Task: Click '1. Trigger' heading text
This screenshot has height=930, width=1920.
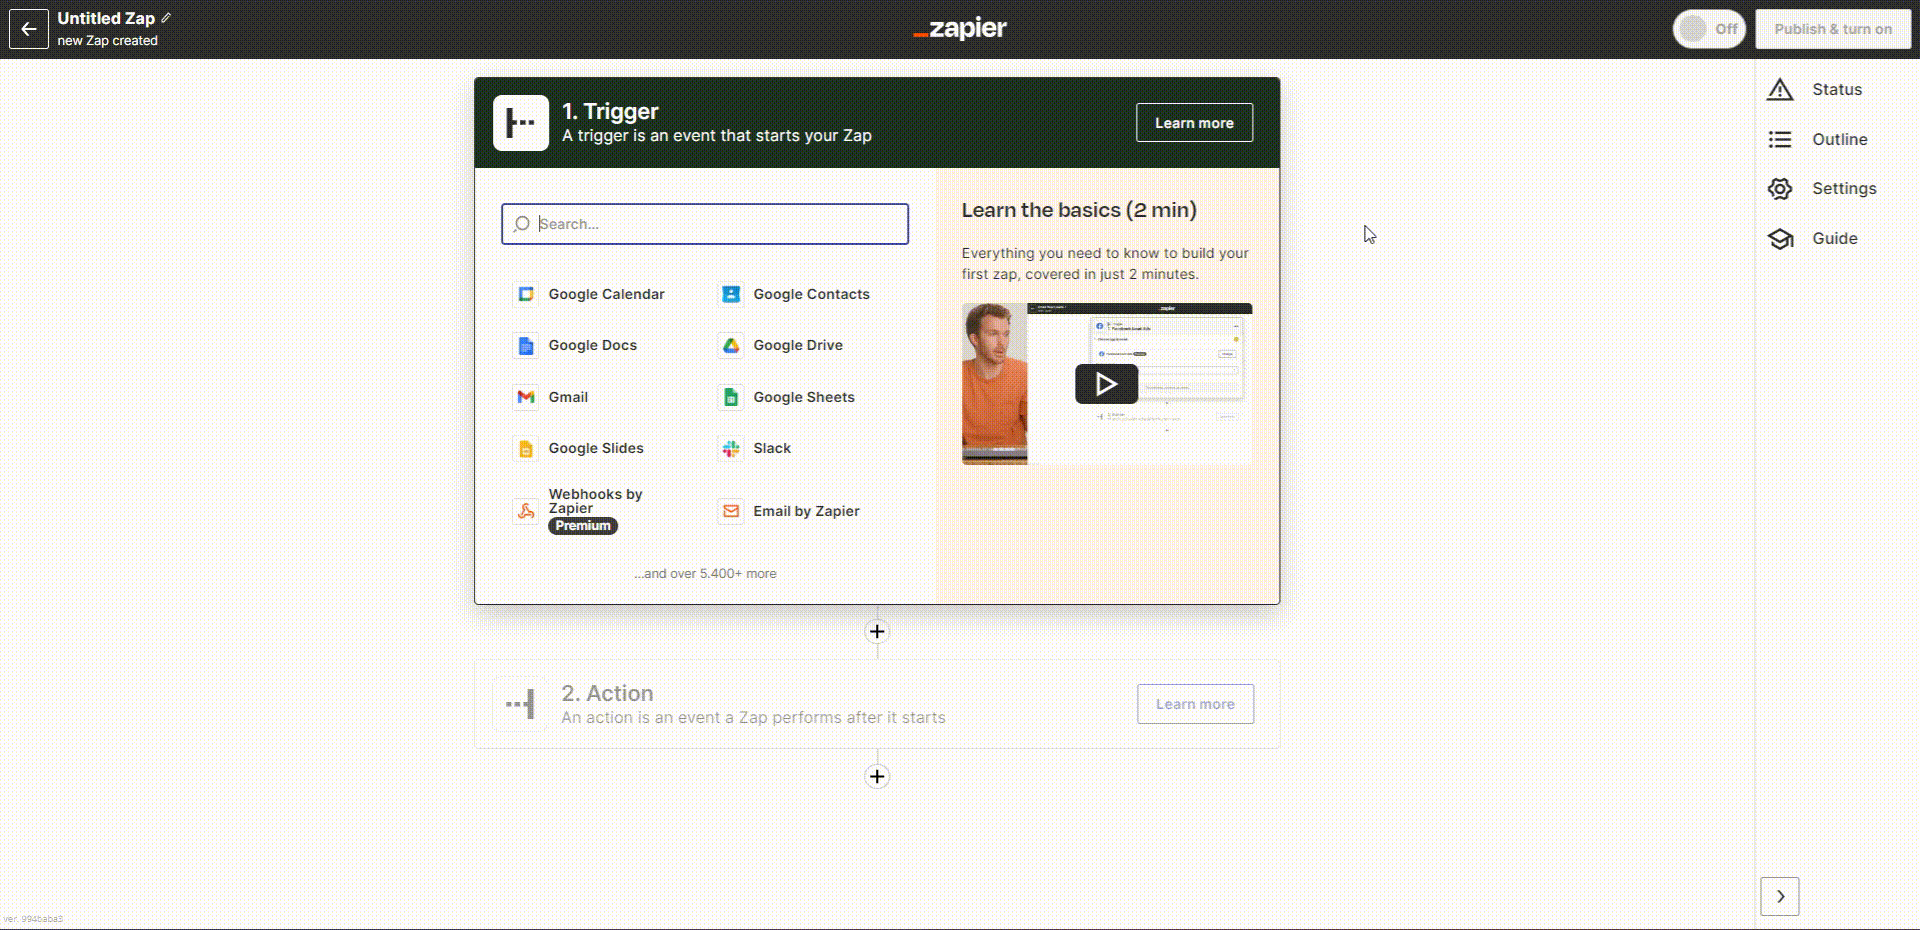Action: [x=610, y=111]
